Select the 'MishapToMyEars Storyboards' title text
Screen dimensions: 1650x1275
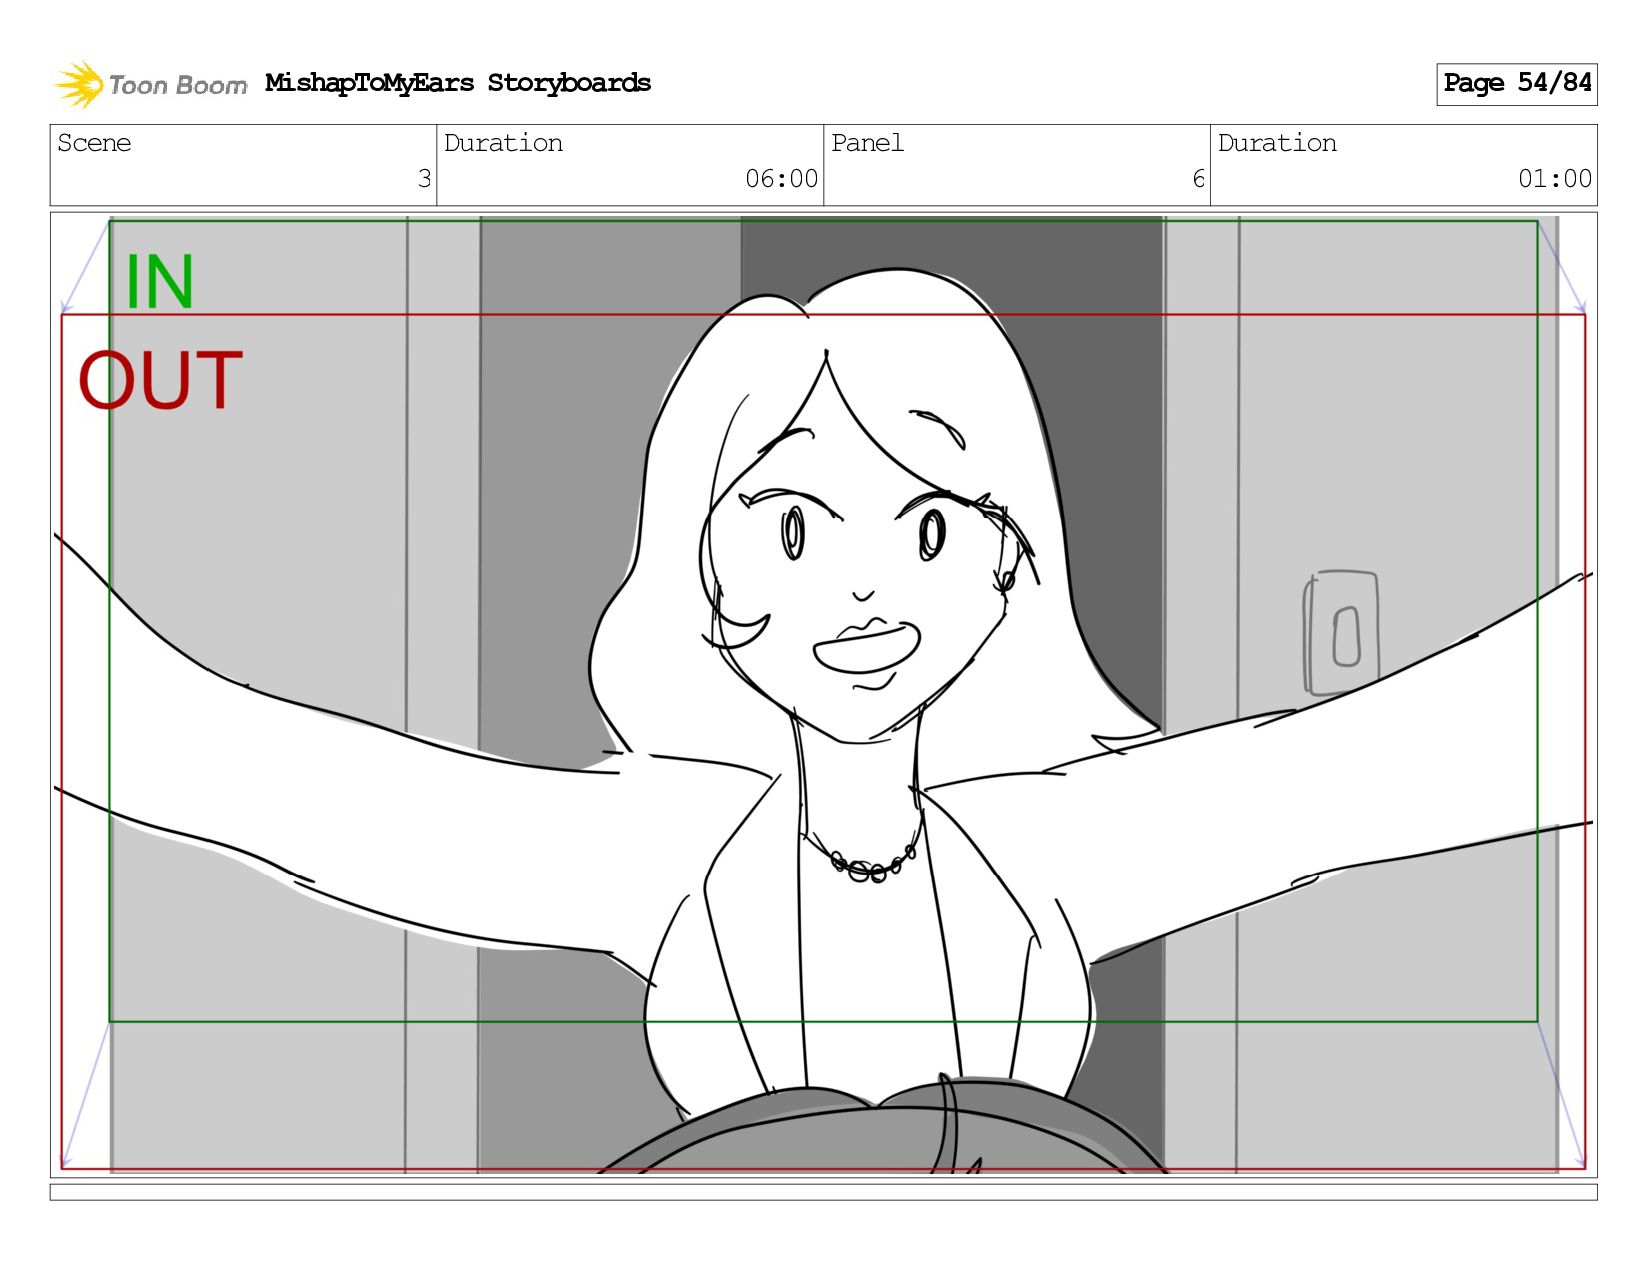point(458,83)
